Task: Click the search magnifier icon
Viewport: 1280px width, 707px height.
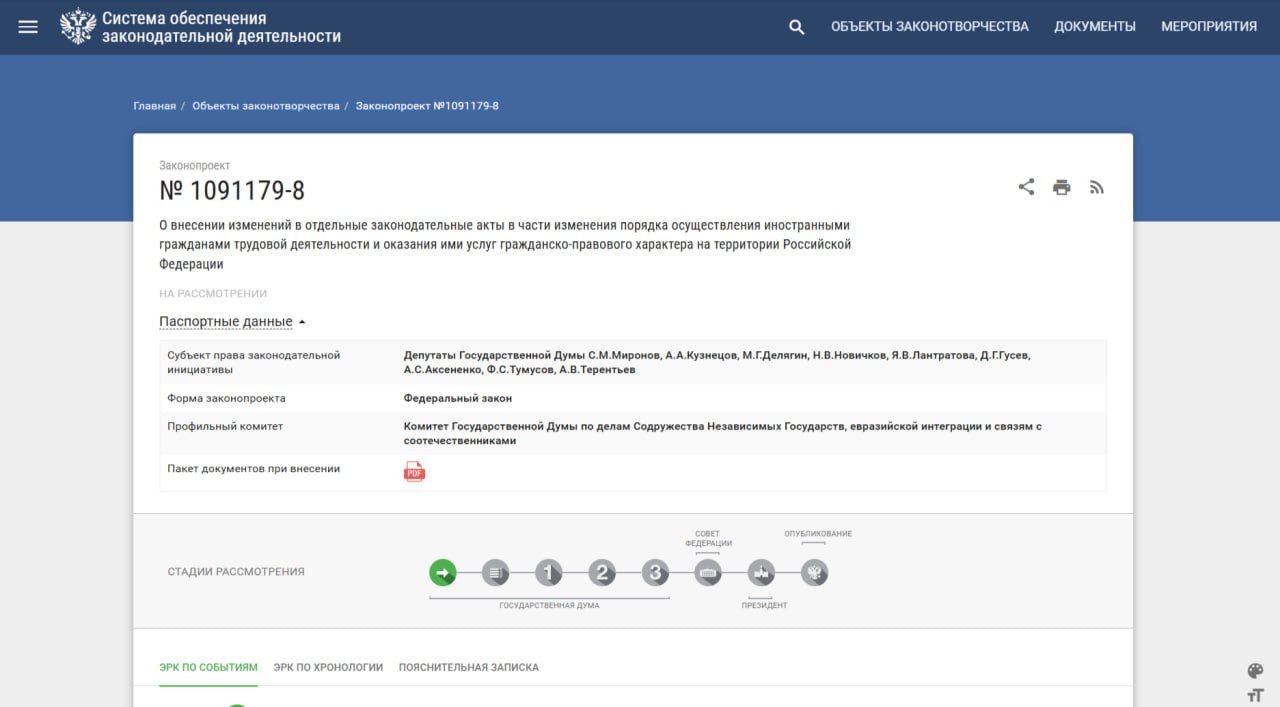Action: (x=796, y=27)
